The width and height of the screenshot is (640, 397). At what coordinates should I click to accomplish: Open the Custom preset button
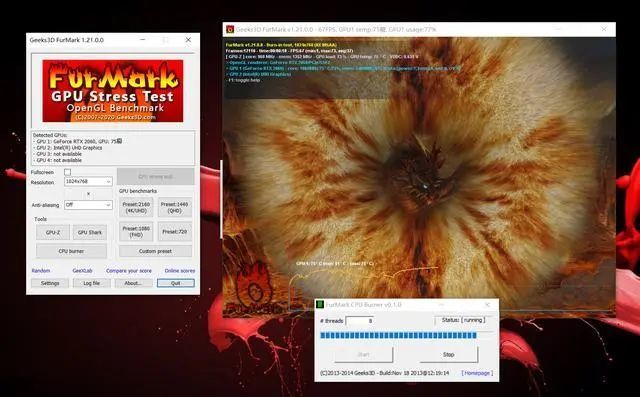(156, 251)
